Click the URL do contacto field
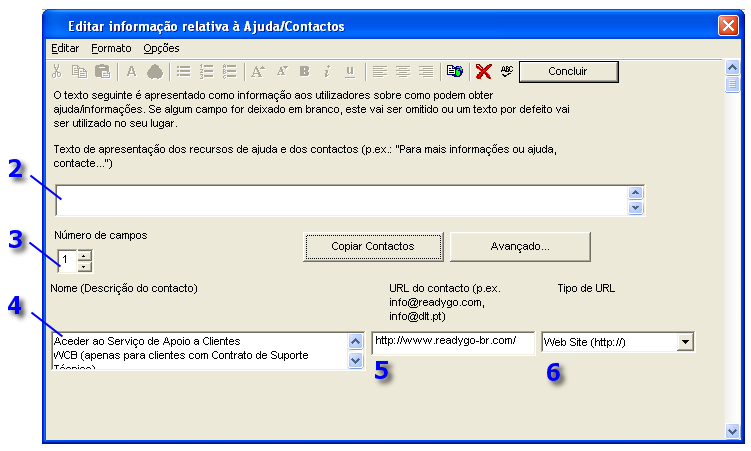This screenshot has width=751, height=451. (453, 342)
